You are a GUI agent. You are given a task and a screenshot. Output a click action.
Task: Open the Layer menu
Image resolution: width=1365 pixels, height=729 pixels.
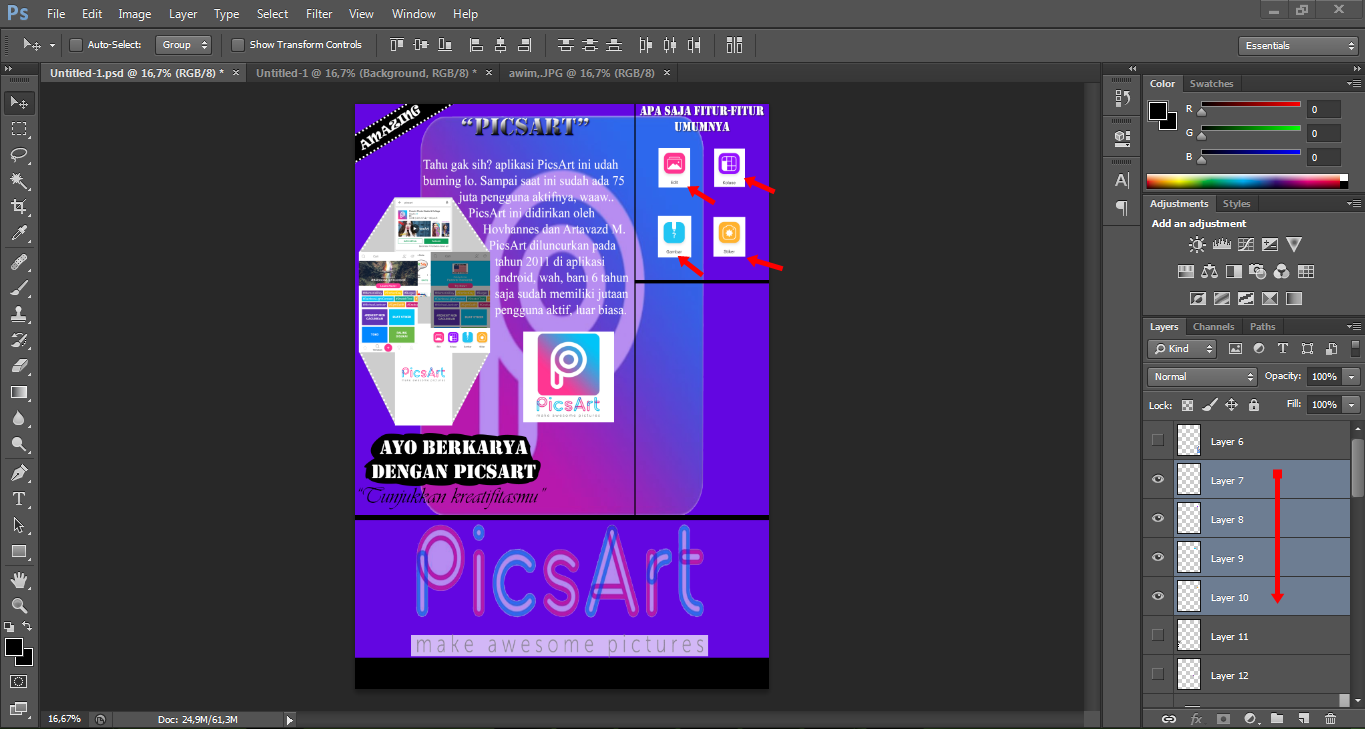[x=183, y=14]
